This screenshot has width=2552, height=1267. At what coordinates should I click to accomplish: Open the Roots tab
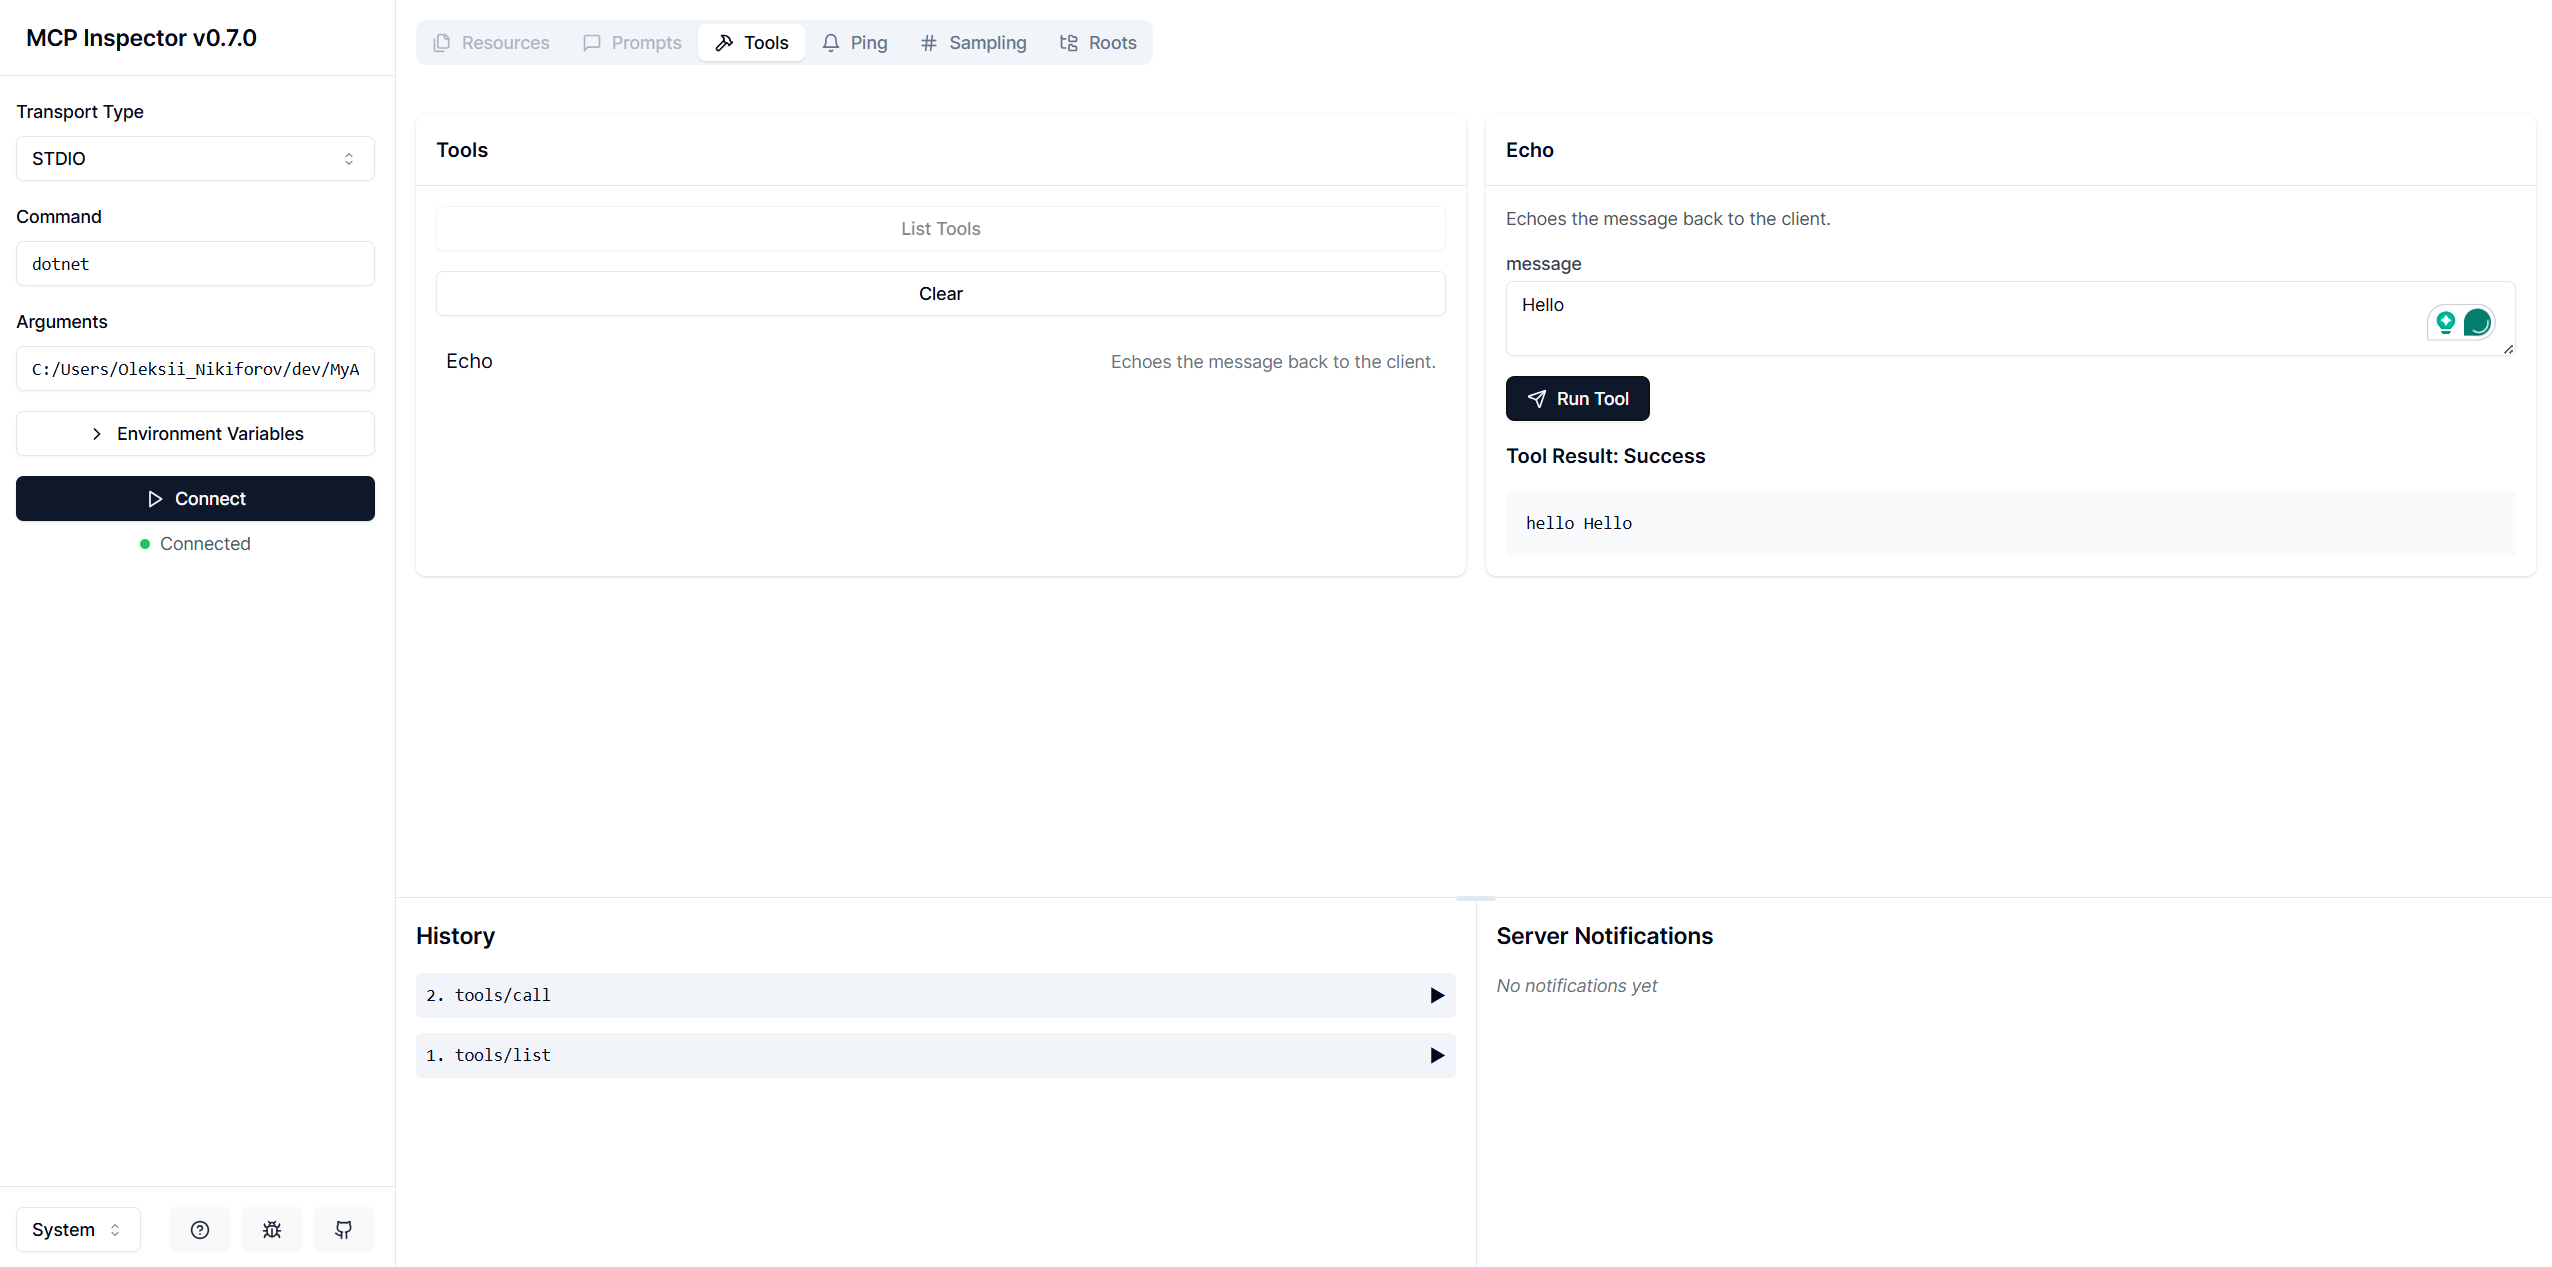click(x=1098, y=42)
